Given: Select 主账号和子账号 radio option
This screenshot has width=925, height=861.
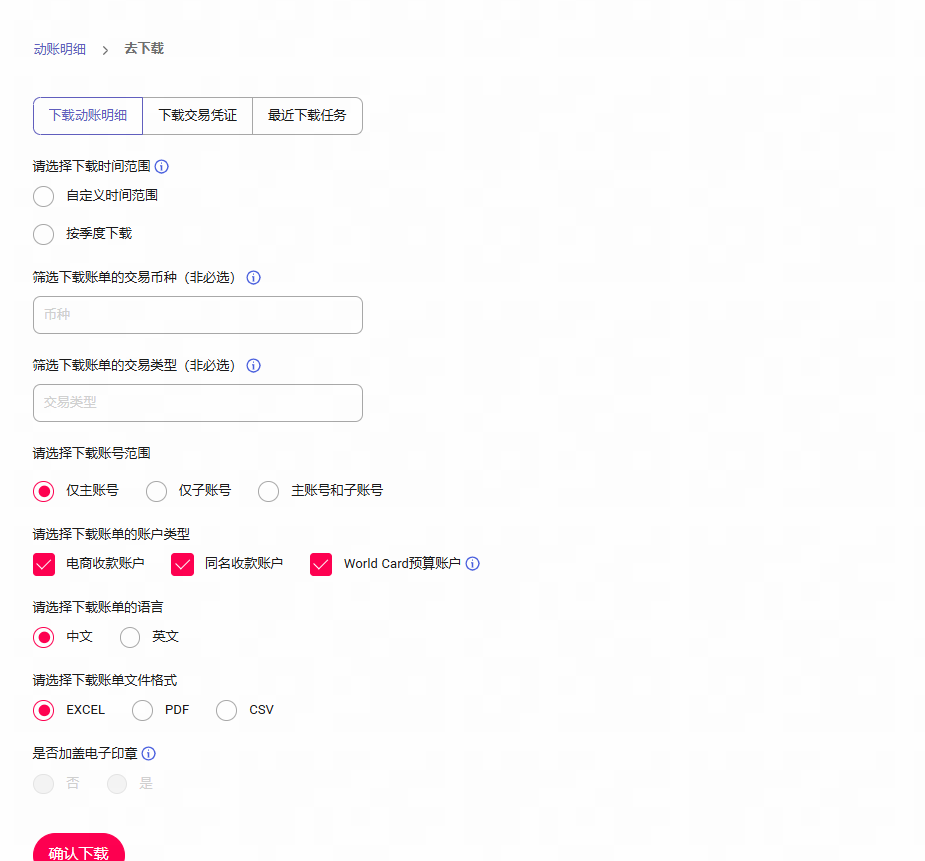Looking at the screenshot, I should click(x=268, y=491).
